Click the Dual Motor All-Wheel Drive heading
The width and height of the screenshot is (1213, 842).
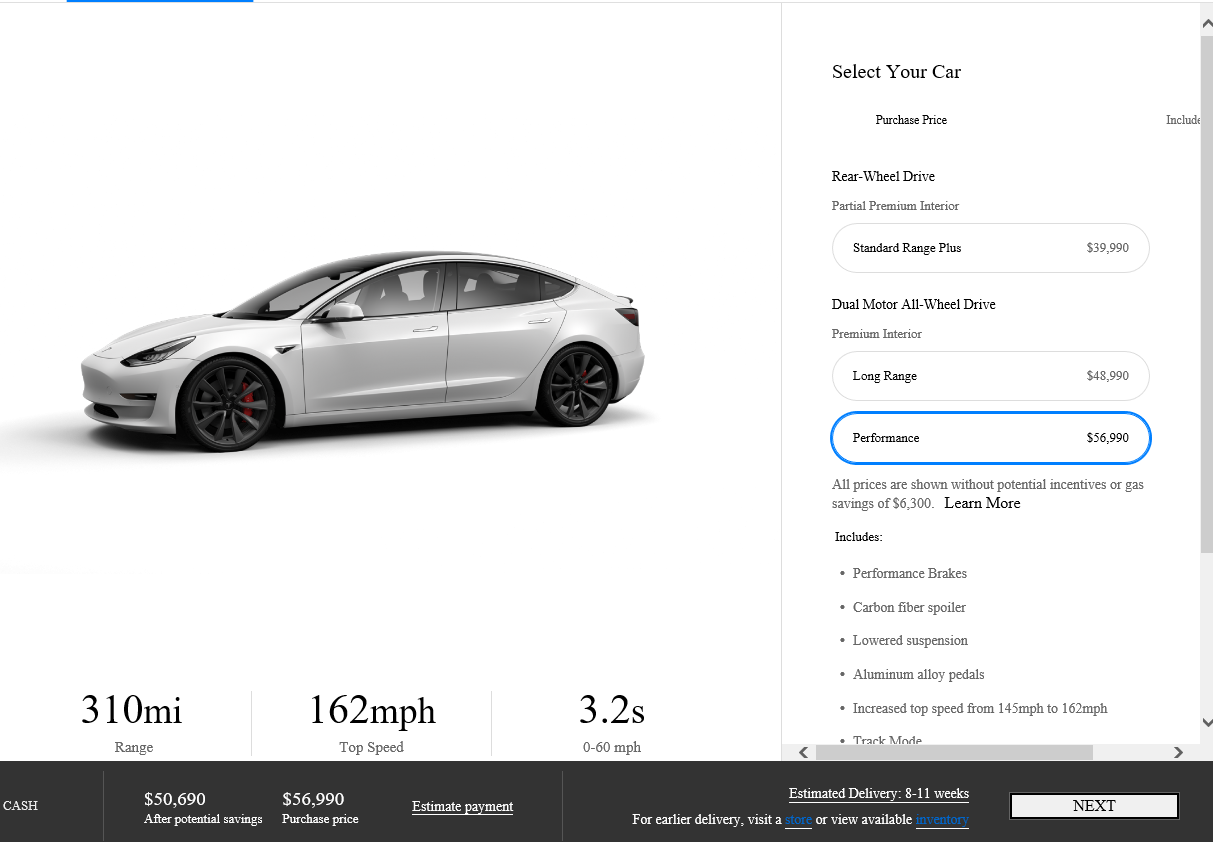pyautogui.click(x=914, y=305)
